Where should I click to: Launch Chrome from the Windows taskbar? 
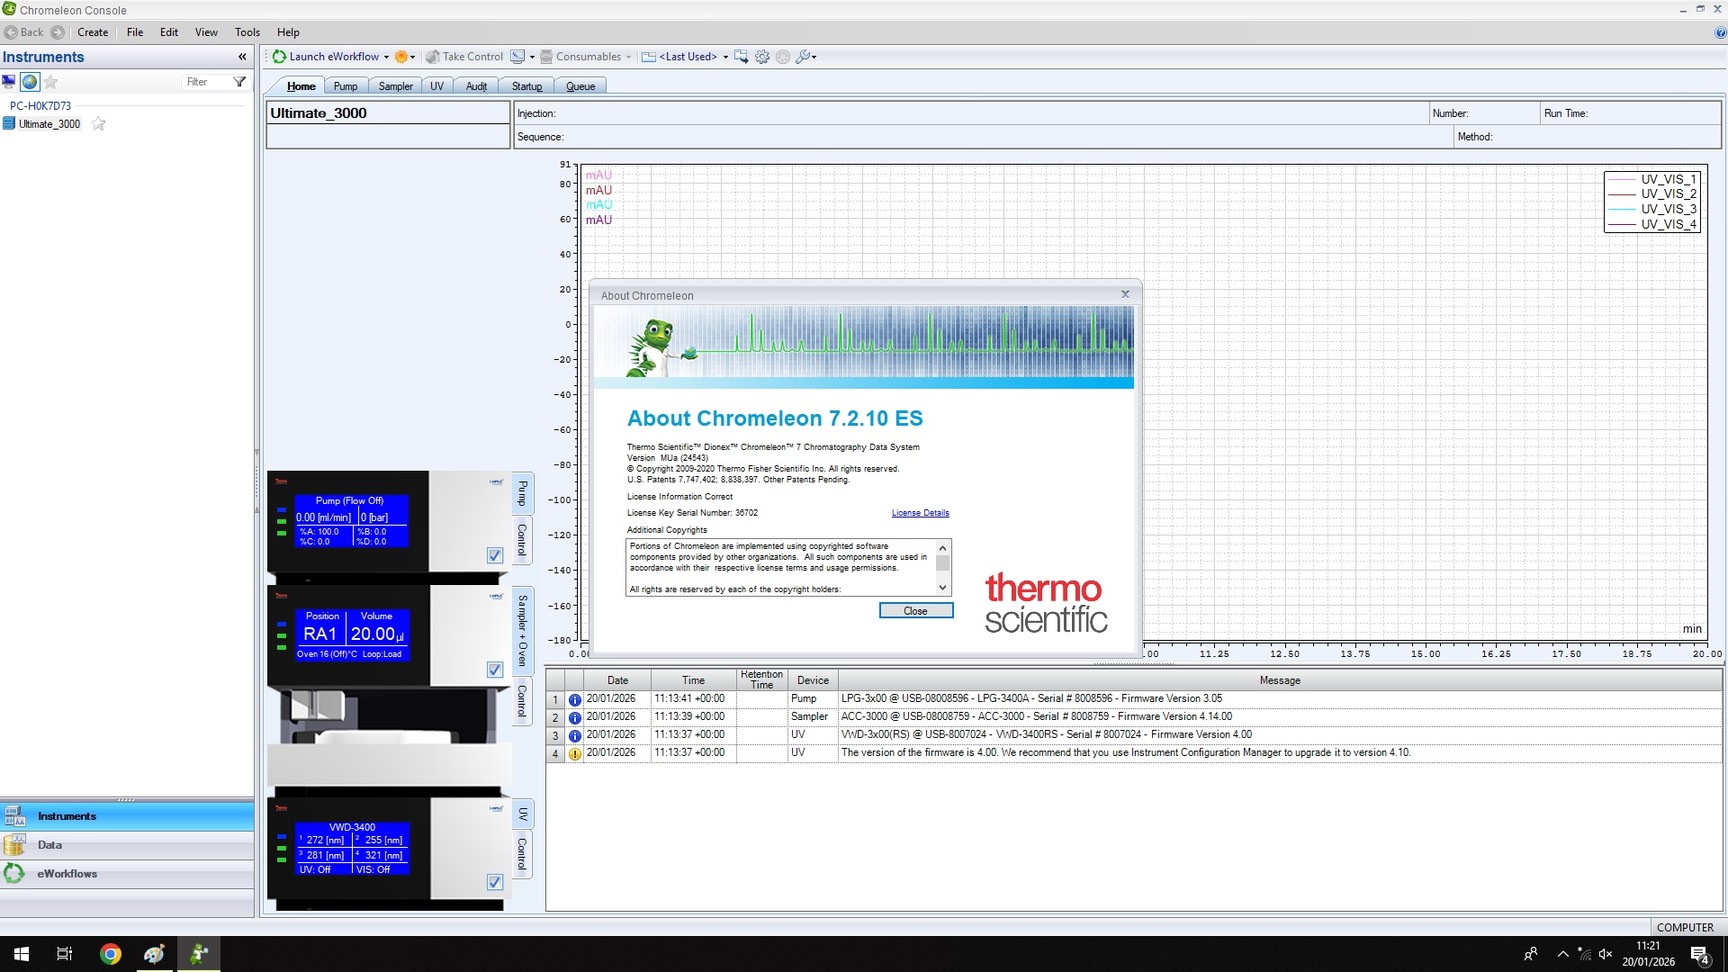click(x=110, y=953)
